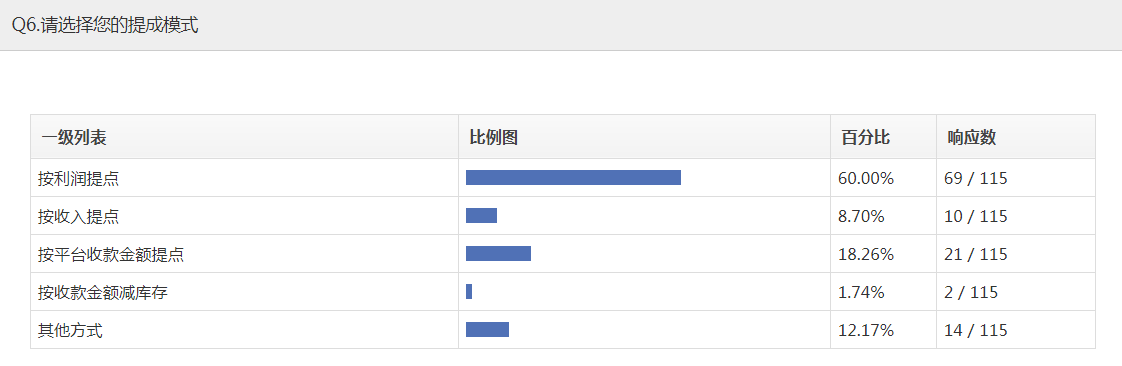
Task: Click the Q6 question title header
Action: coord(105,26)
